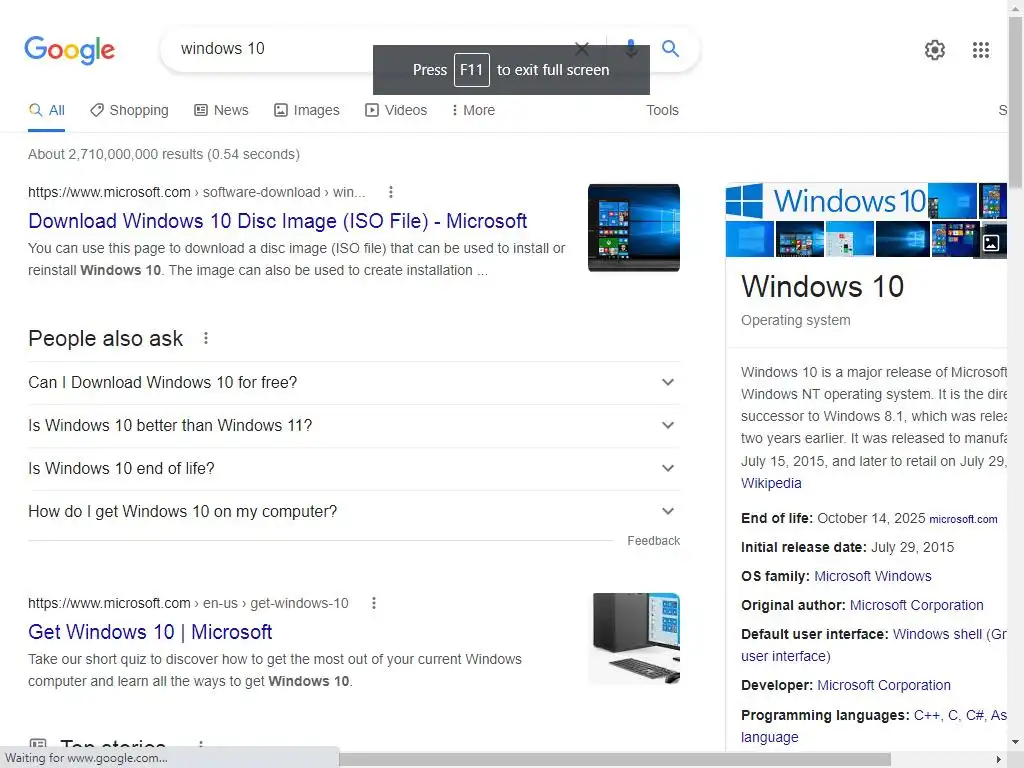Clear the search box with X icon
Screen dimensions: 1024x768
click(x=581, y=48)
